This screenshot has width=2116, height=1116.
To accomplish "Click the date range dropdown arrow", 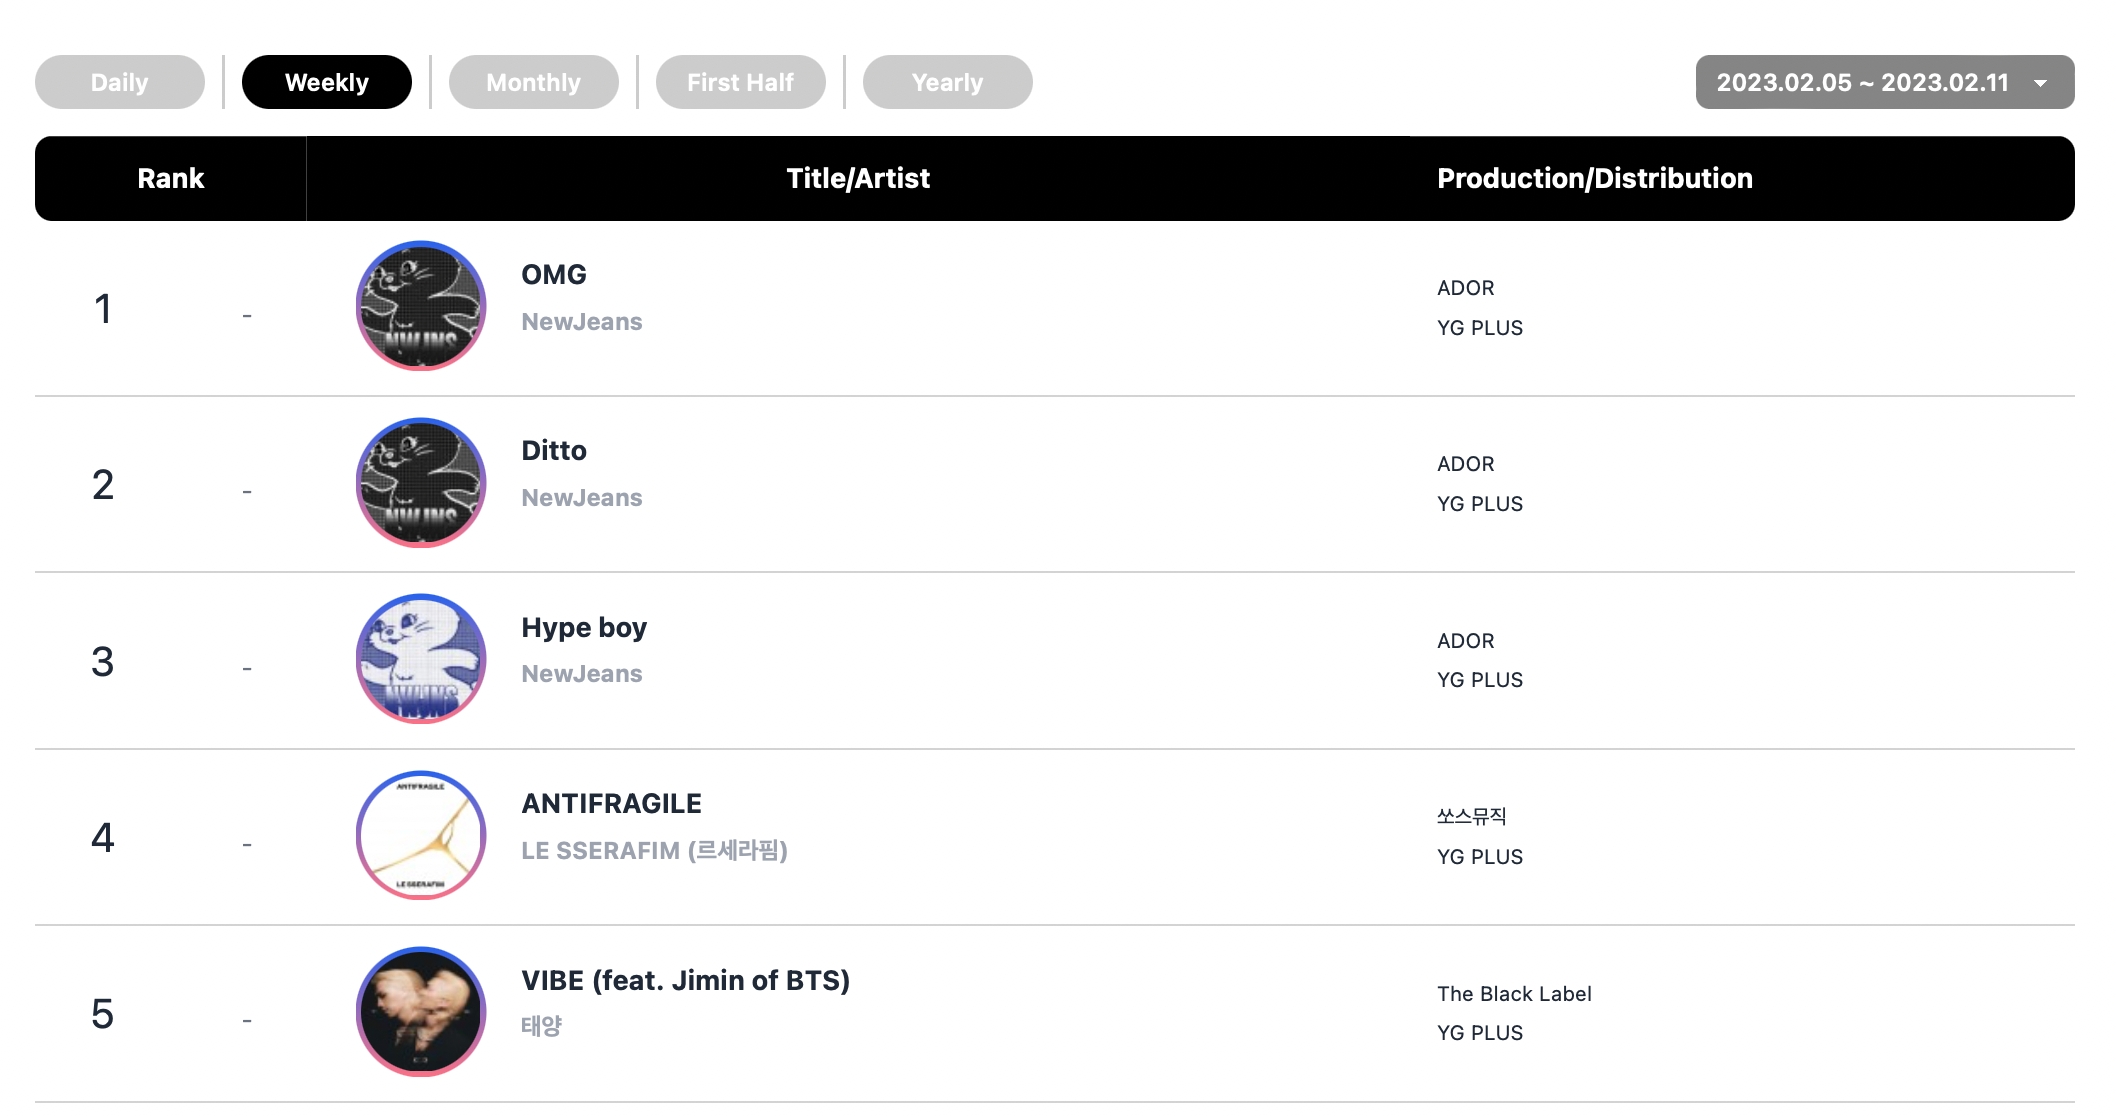I will [2041, 83].
